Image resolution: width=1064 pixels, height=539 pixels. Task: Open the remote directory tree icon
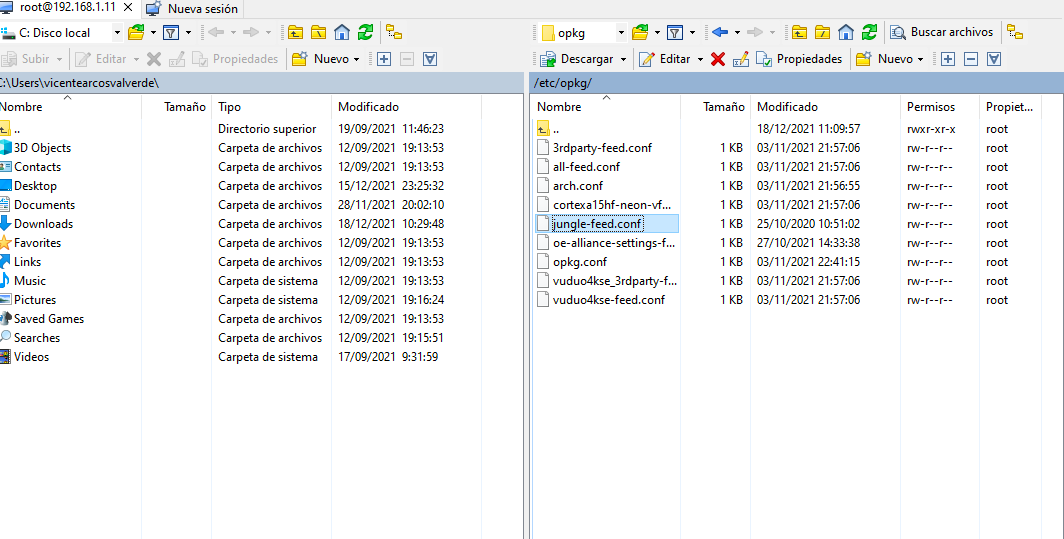[x=1016, y=32]
